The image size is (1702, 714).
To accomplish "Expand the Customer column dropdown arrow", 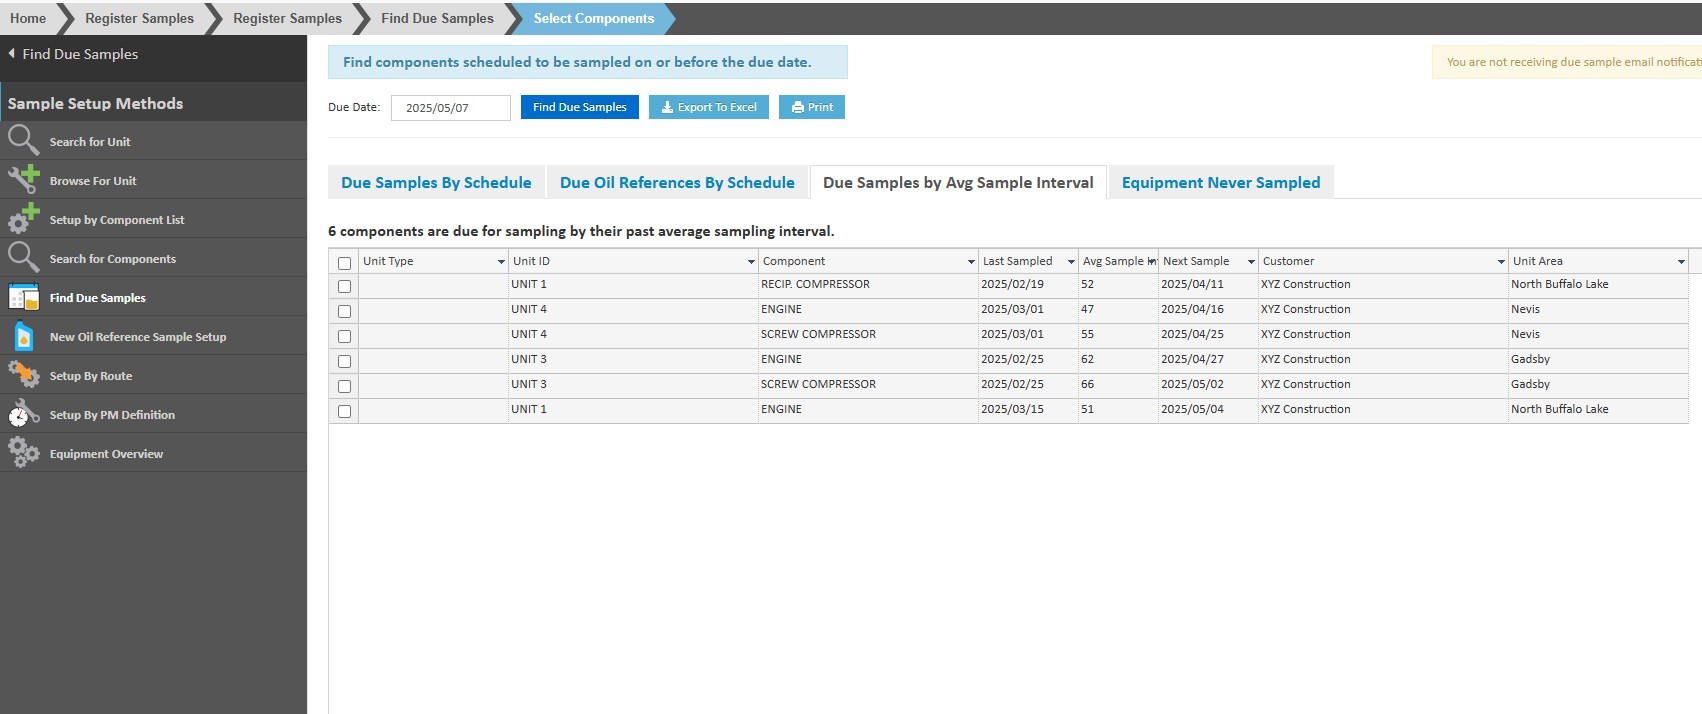I will [x=1501, y=262].
